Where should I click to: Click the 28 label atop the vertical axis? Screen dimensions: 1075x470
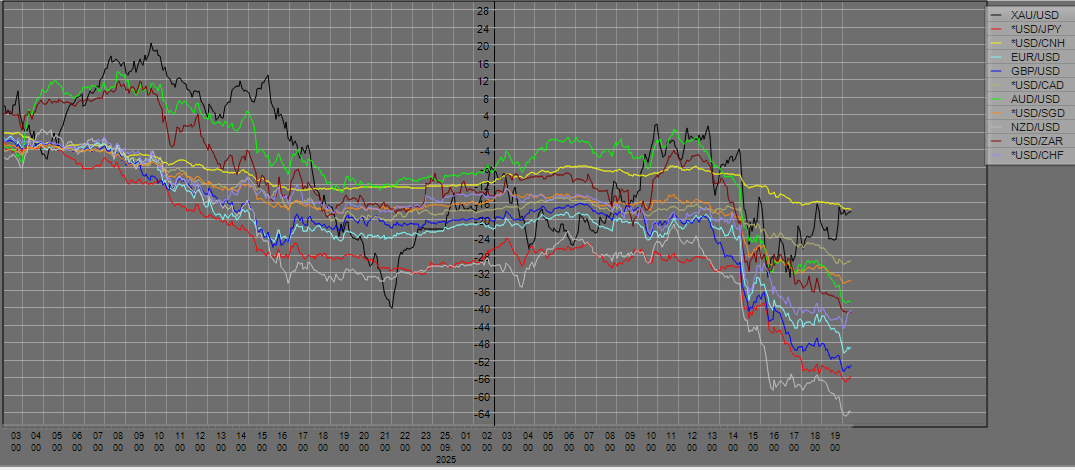(483, 11)
